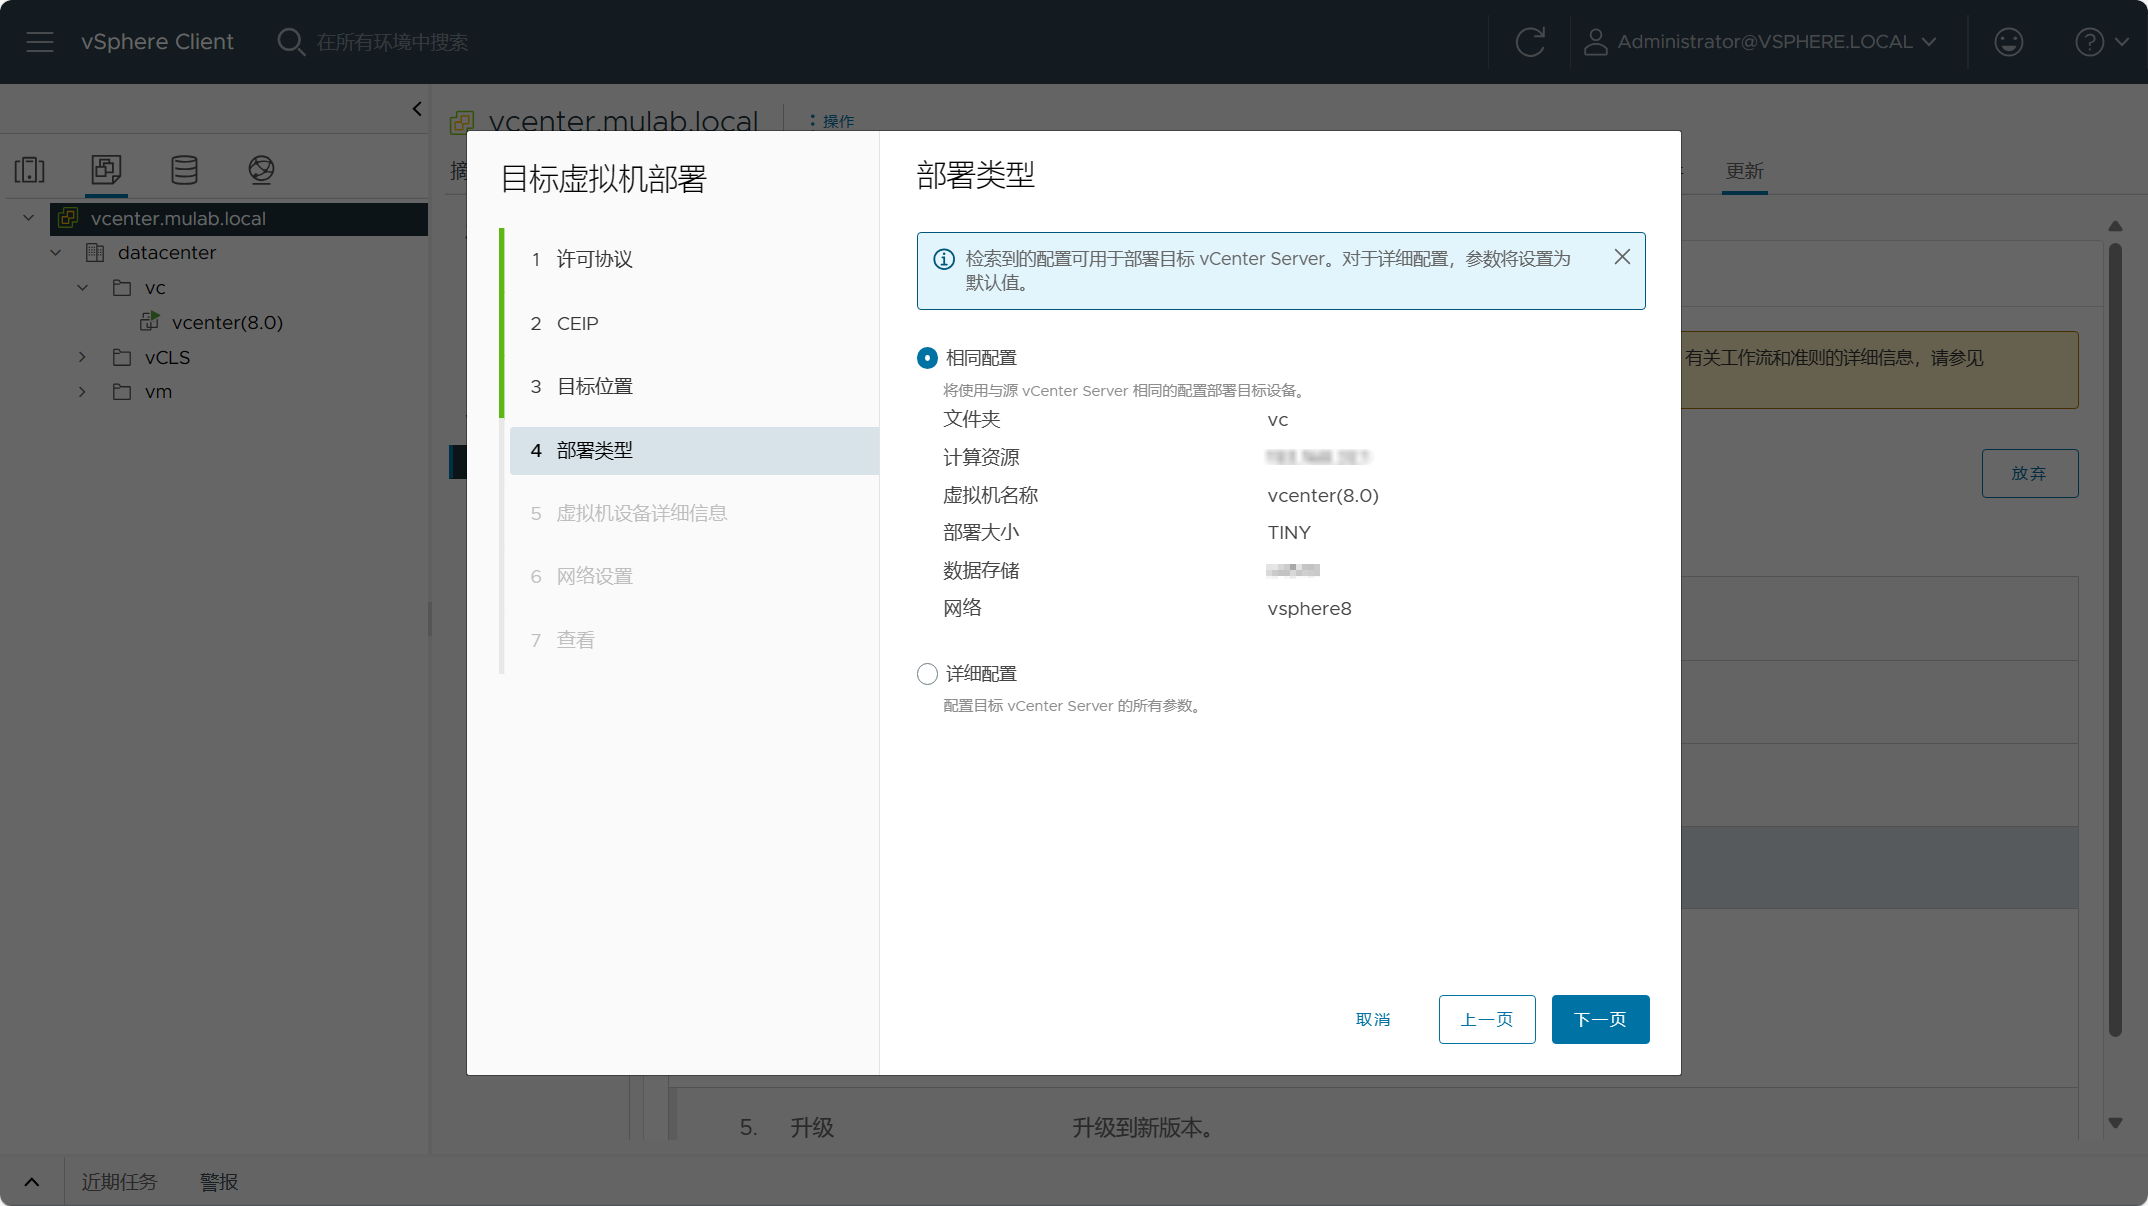Select vcenter(8.0) in inventory tree
2148x1206 pixels.
[x=227, y=322]
